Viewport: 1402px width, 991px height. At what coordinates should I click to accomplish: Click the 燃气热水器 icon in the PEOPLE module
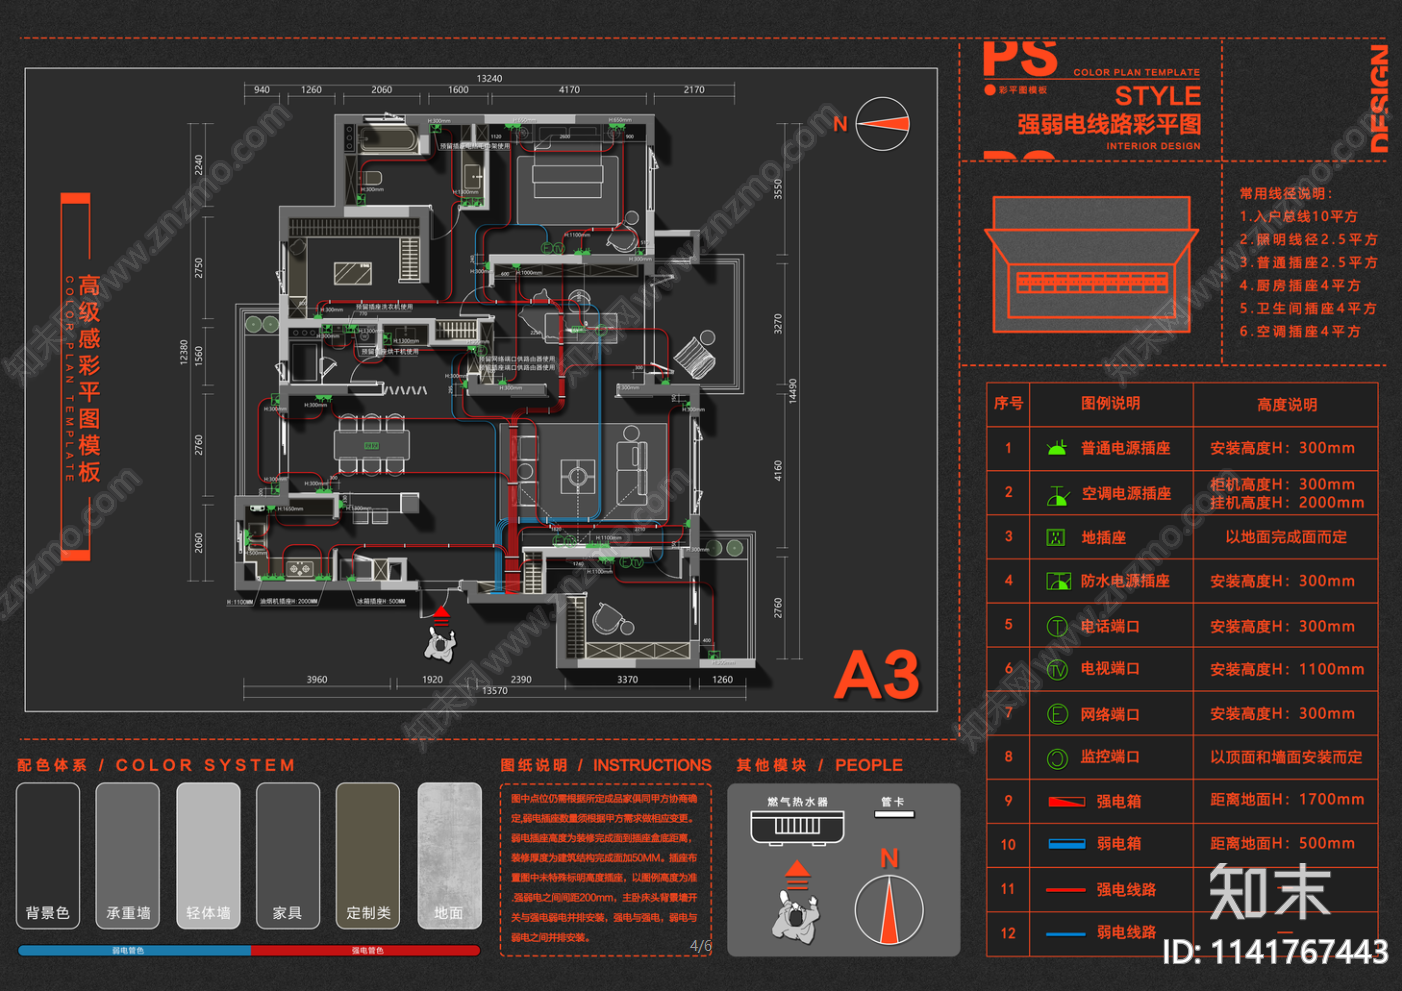tap(797, 827)
